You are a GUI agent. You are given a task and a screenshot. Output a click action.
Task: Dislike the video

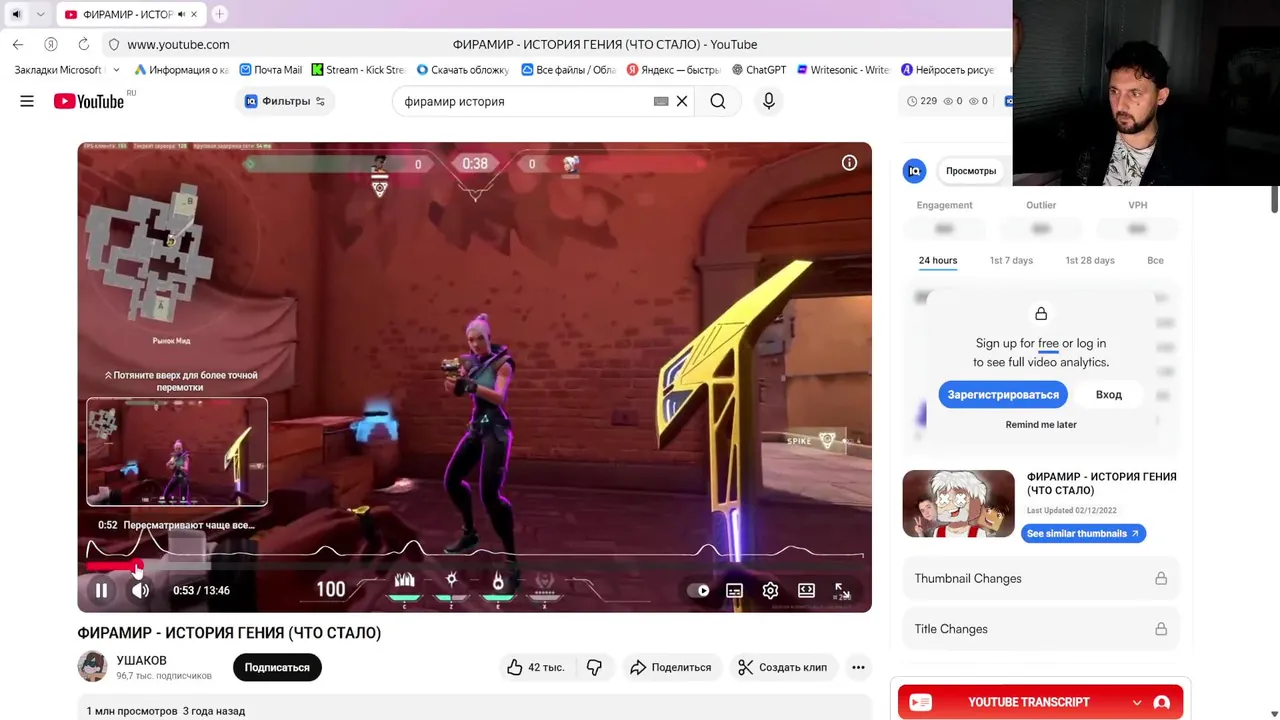(x=594, y=667)
